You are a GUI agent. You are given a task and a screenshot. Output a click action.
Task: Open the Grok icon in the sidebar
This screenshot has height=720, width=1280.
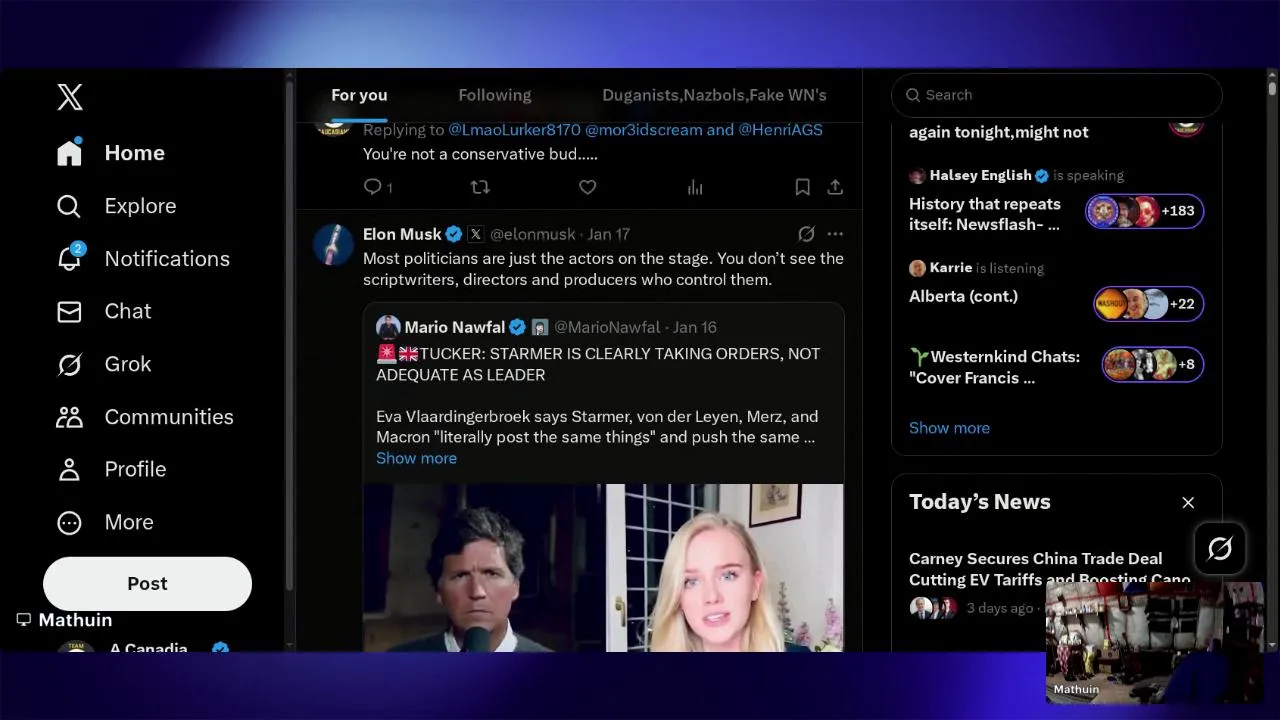(x=69, y=364)
